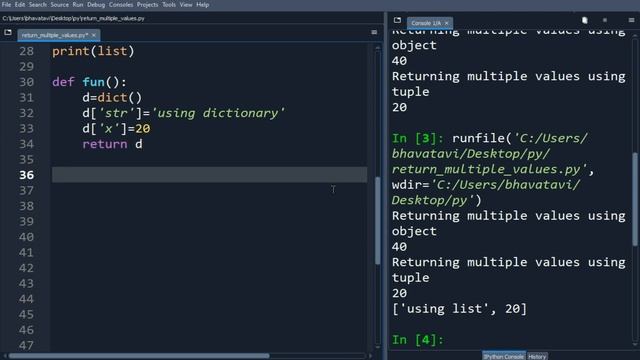This screenshot has width=640, height=360.
Task: Click the console clipboard icon in toolbar
Action: pos(584,20)
